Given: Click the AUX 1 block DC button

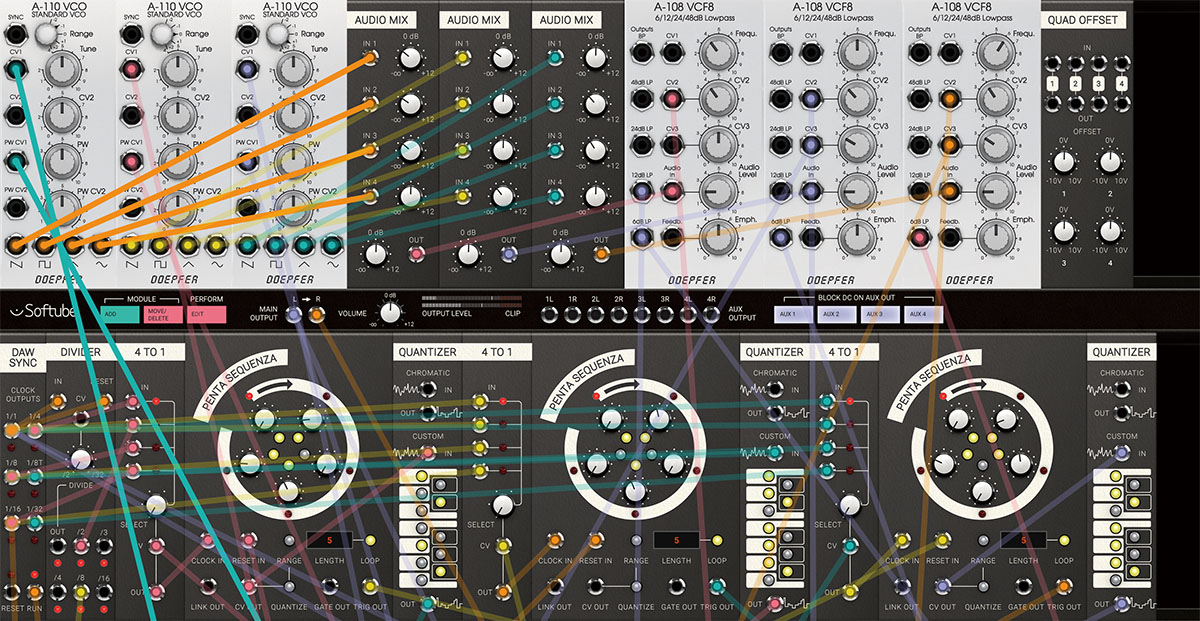Looking at the screenshot, I should [x=795, y=315].
